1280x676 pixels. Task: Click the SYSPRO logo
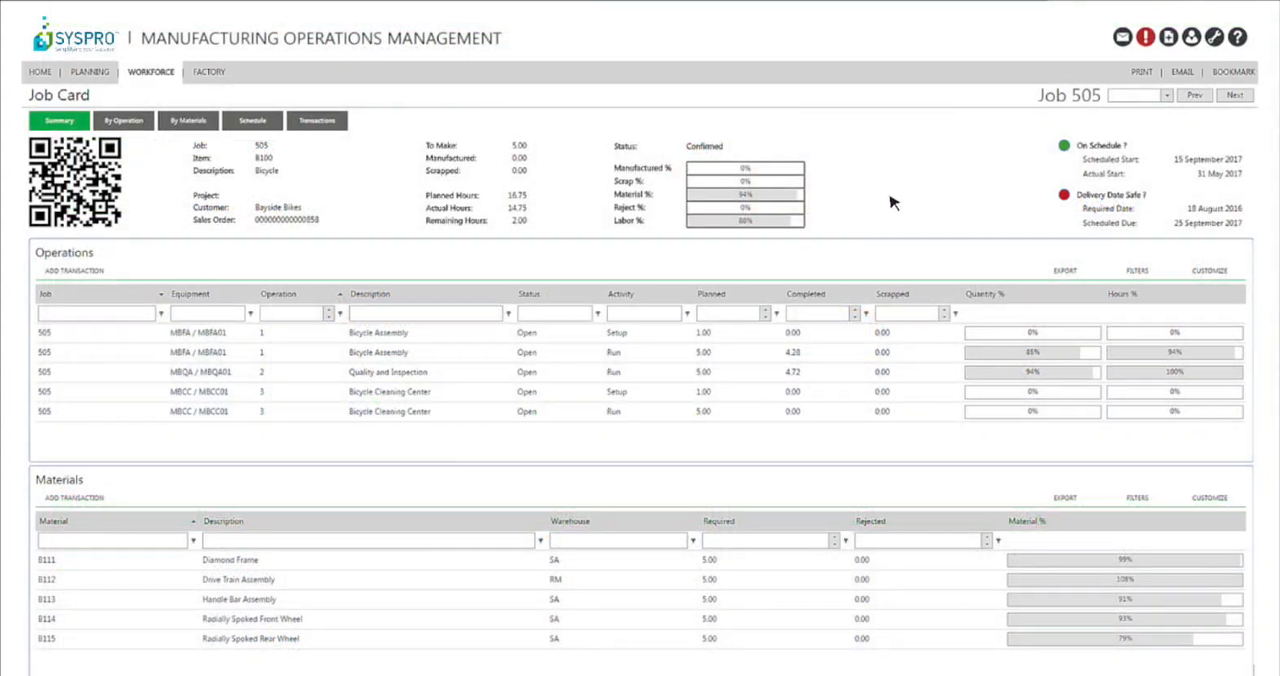[75, 37]
